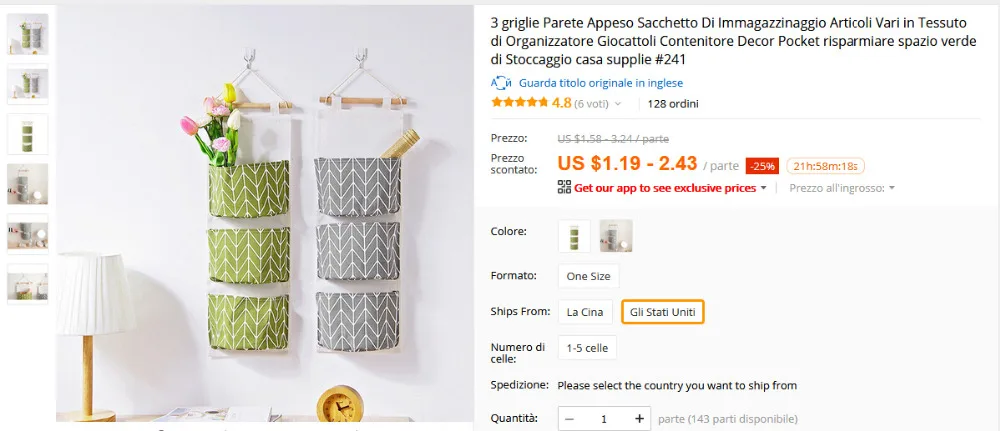The height and width of the screenshot is (431, 1000).
Task: Expand the ratings dropdown next to 6 voti
Action: pos(617,104)
